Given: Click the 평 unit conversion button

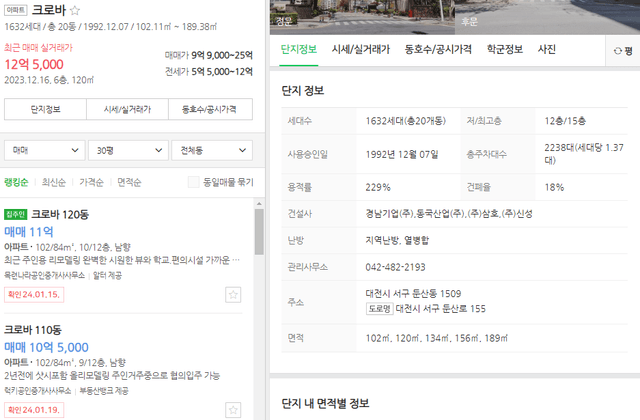Looking at the screenshot, I should tap(623, 51).
